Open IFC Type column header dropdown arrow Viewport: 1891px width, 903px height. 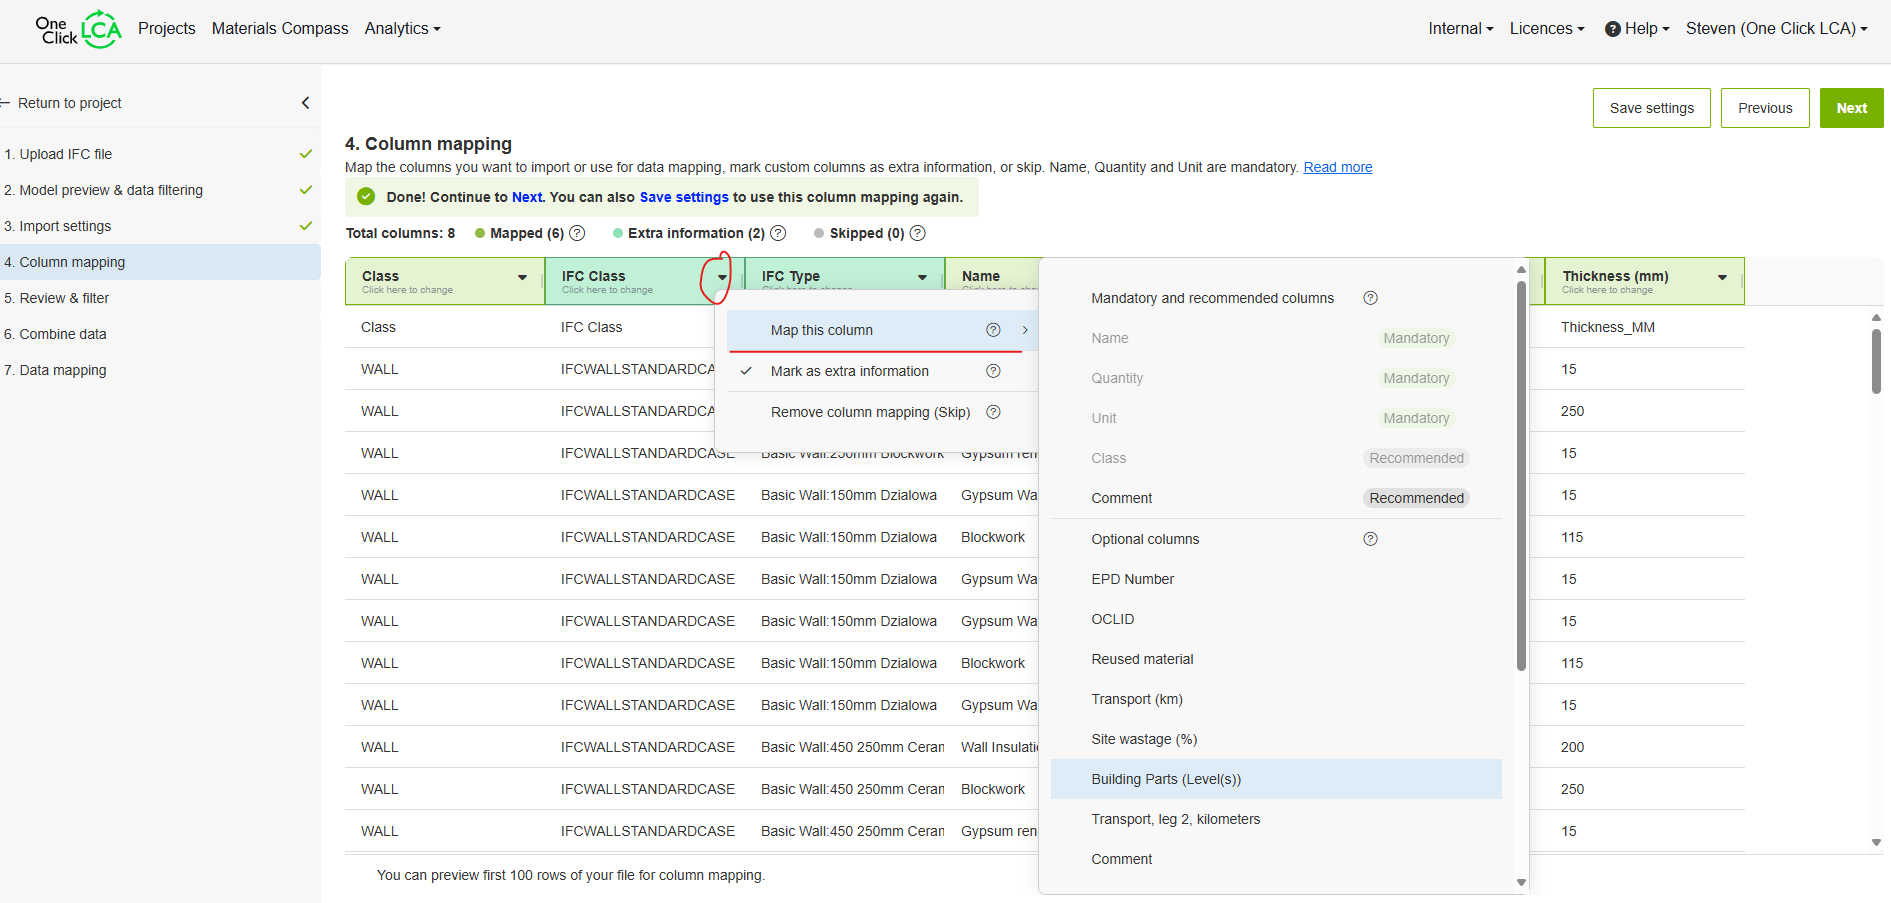click(922, 277)
